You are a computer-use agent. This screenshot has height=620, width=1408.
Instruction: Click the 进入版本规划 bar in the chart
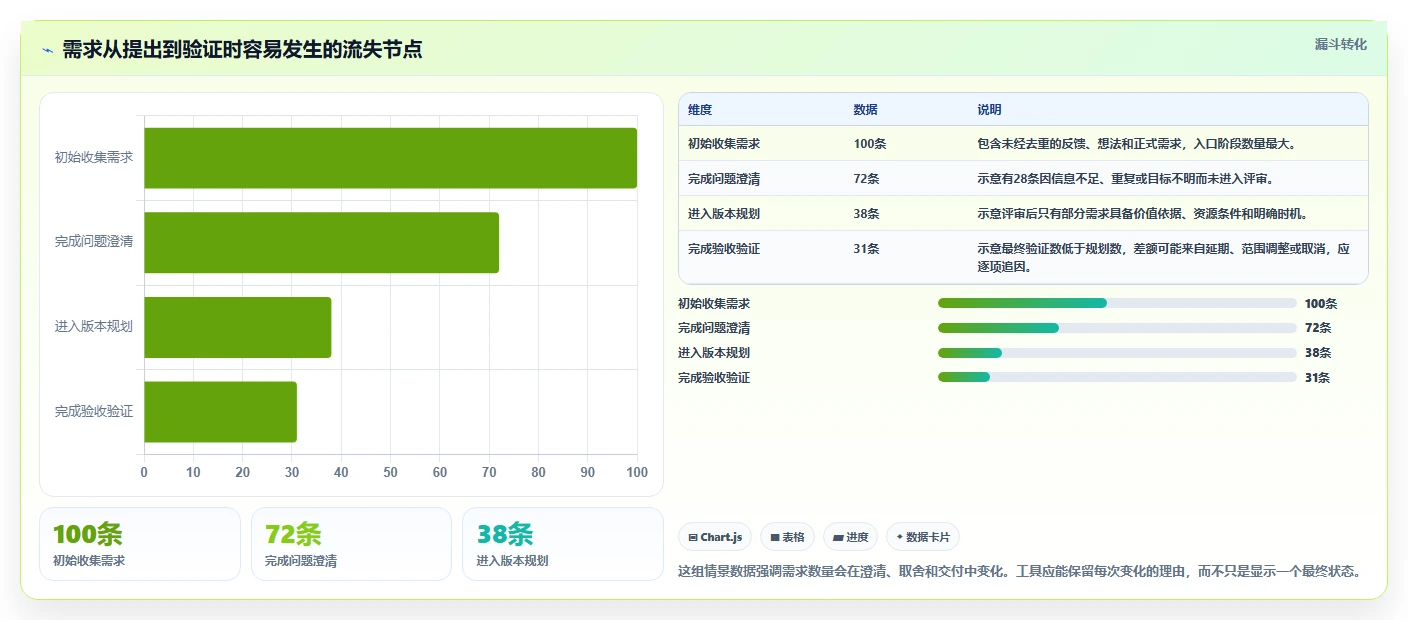tap(237, 327)
